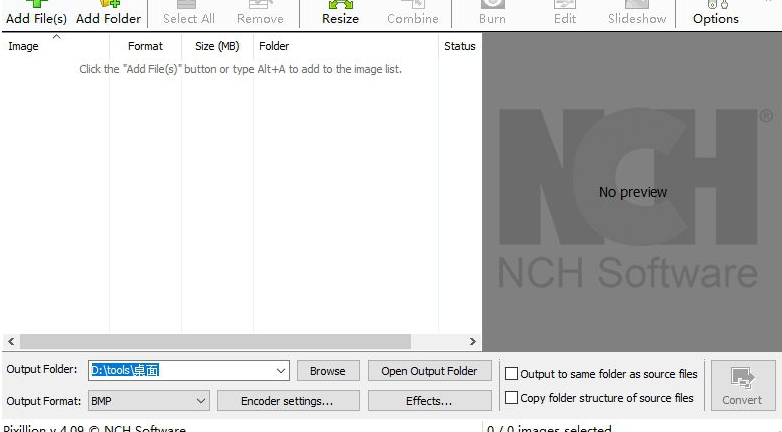
Task: Click the Select All toolbar button
Action: (x=189, y=14)
